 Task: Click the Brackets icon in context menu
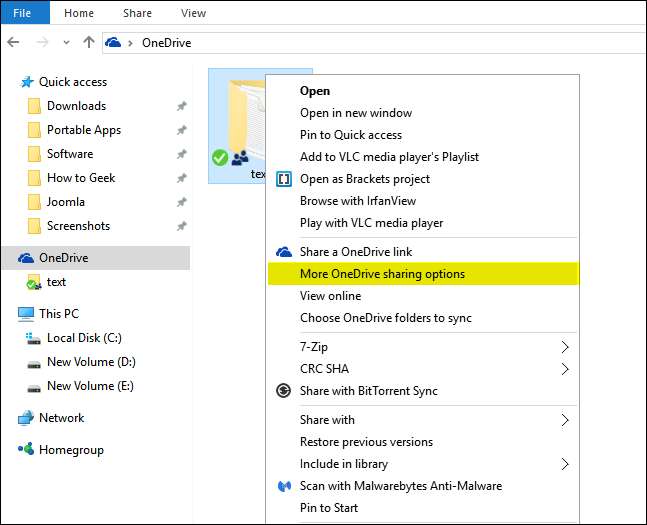tap(284, 179)
